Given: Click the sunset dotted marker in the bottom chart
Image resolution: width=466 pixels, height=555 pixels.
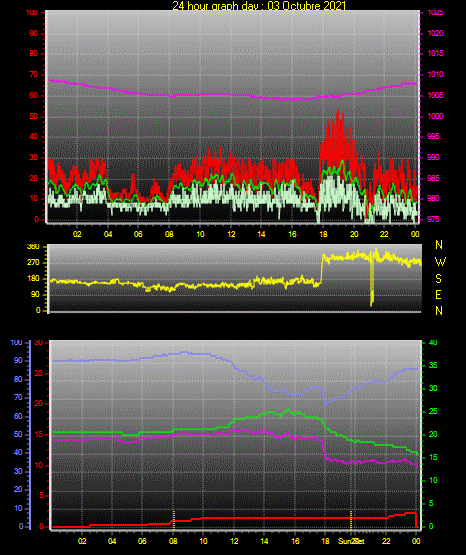Looking at the screenshot, I should (351, 519).
